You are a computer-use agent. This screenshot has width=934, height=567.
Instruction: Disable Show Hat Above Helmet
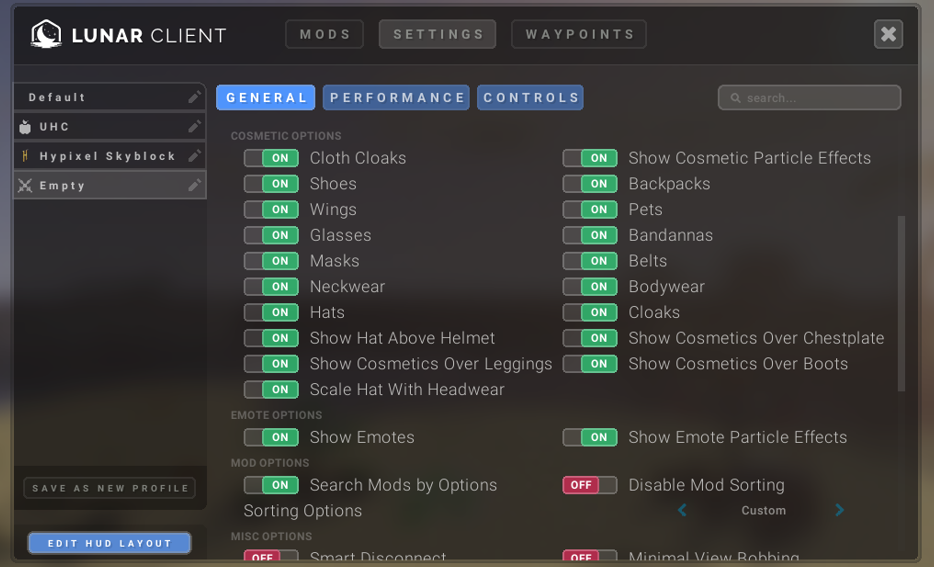coord(271,338)
